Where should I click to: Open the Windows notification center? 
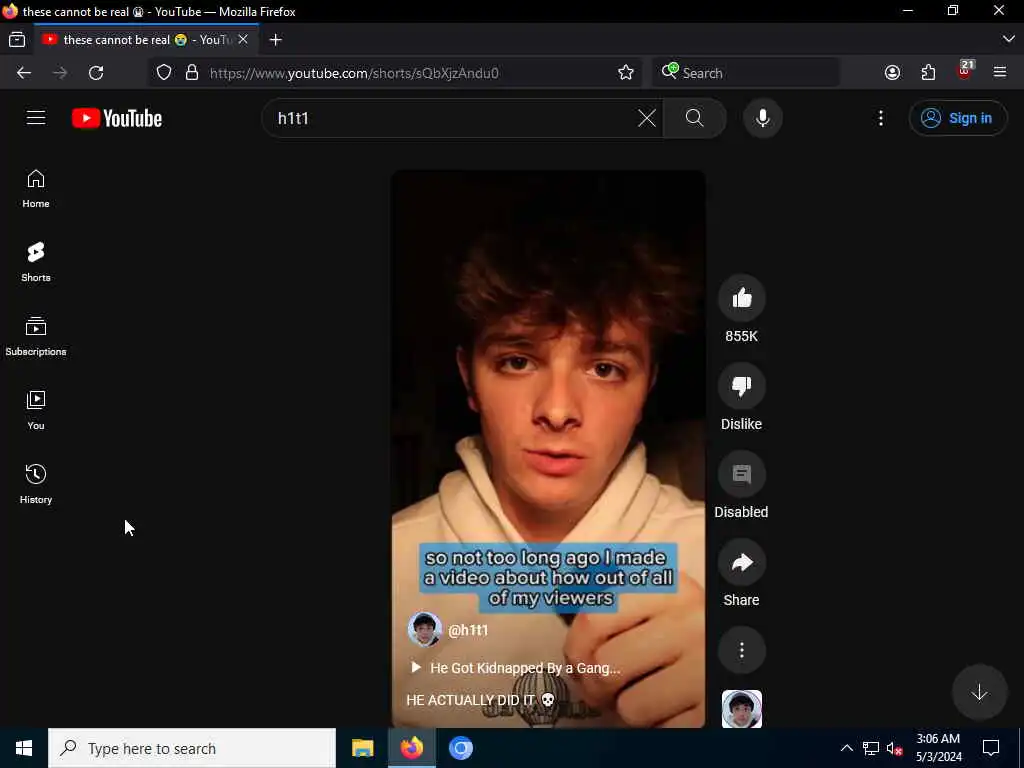point(991,748)
